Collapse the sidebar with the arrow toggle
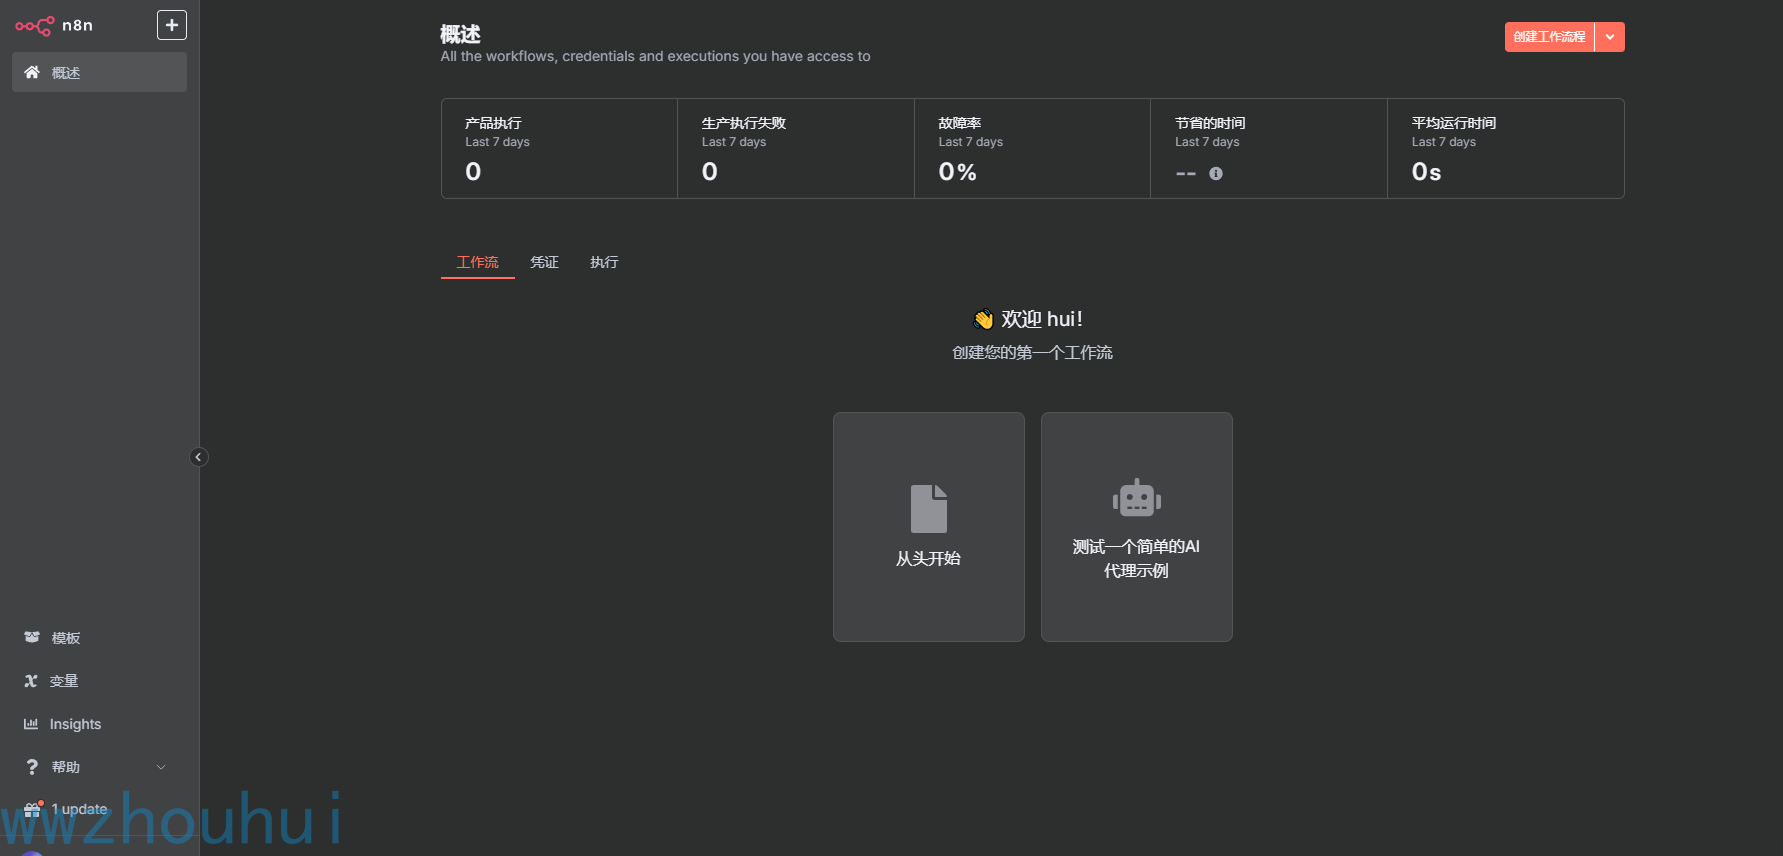 click(199, 457)
